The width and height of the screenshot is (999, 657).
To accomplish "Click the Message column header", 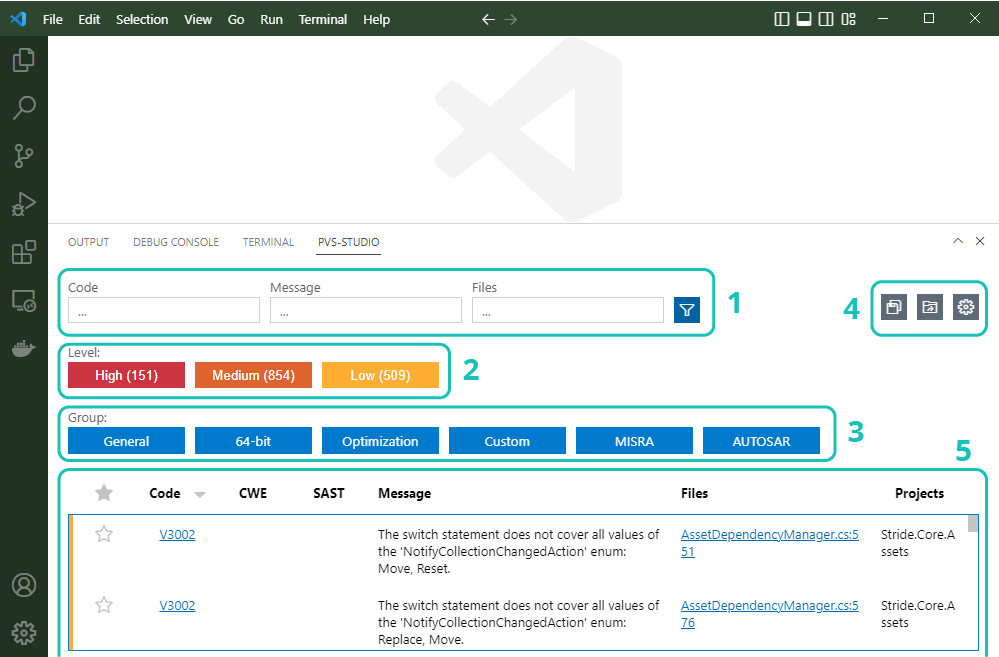I will (x=405, y=493).
